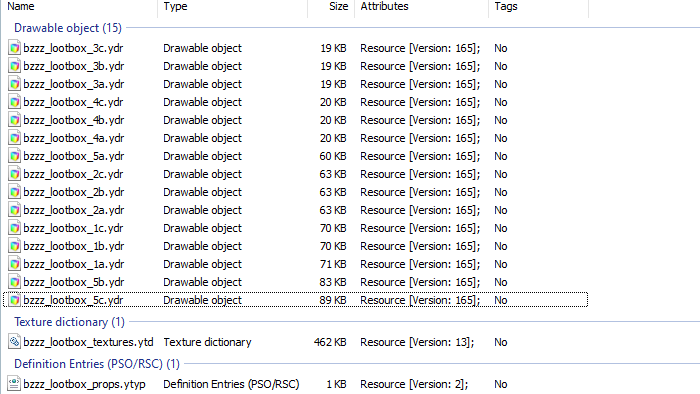Select file name bzzz_lootbox_4a.ydr

(x=74, y=138)
